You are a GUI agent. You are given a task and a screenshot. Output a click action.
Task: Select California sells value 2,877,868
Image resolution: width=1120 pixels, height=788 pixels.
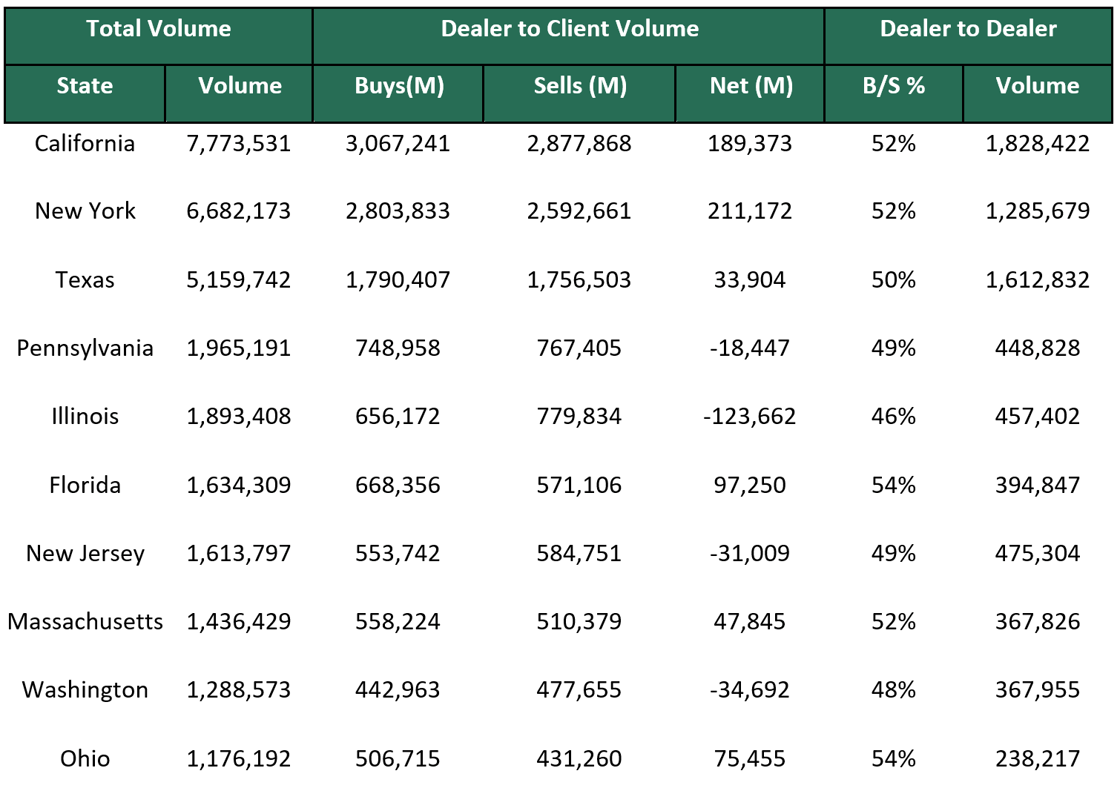(579, 144)
